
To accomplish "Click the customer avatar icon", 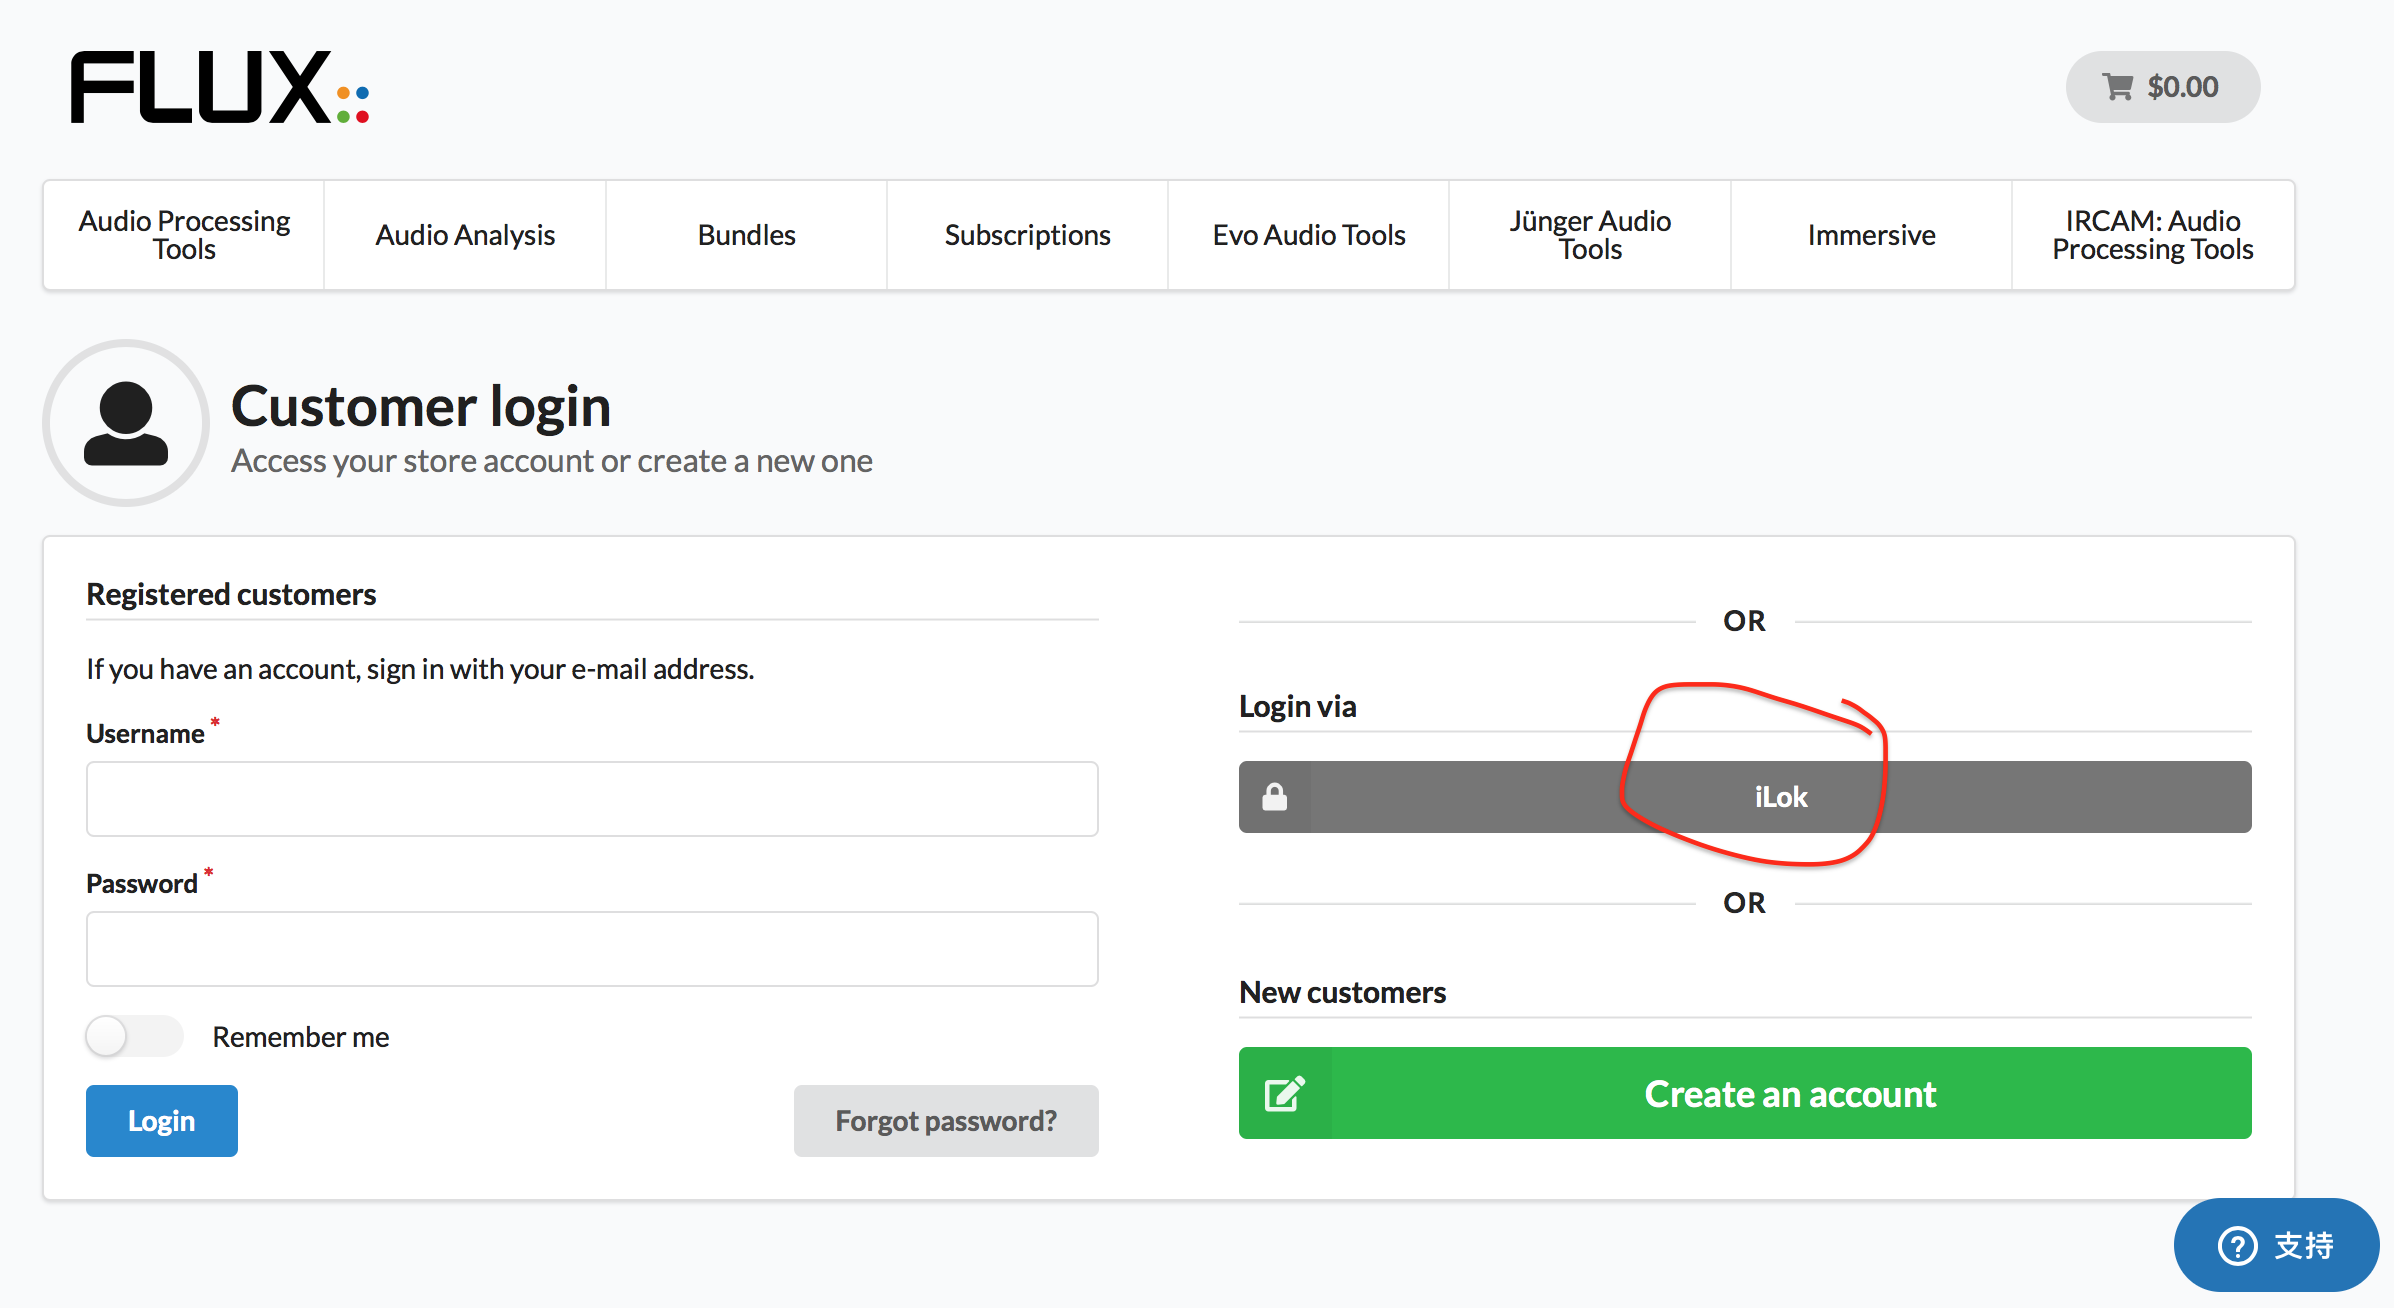I will (x=126, y=423).
